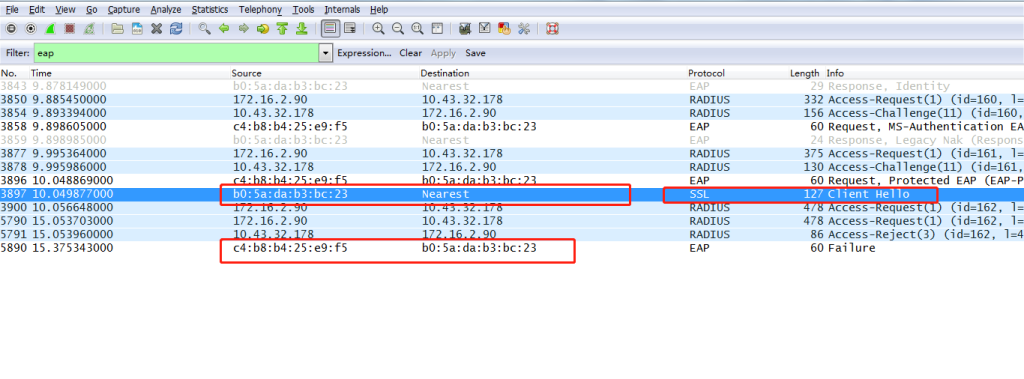Image resolution: width=1024 pixels, height=379 pixels.
Task: Open the display filters dialog icon
Action: coord(485,29)
